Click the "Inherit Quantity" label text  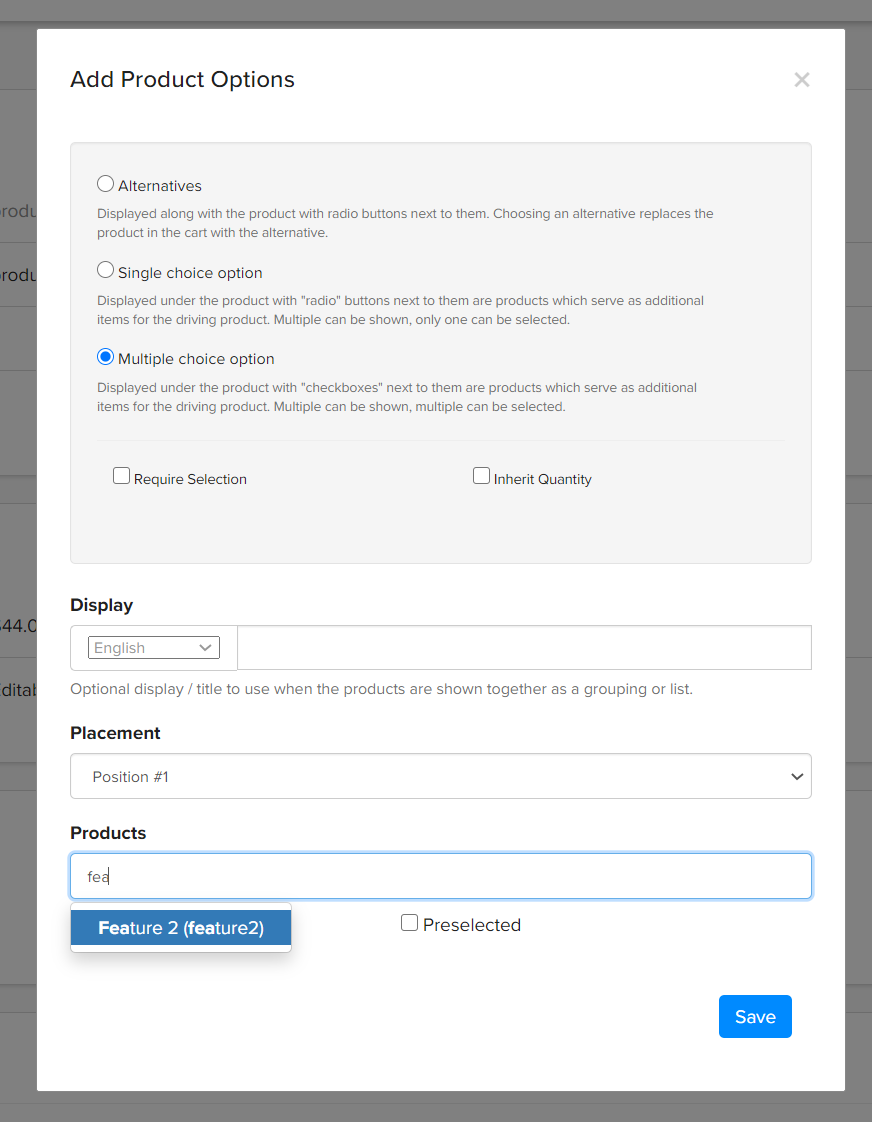(x=543, y=479)
